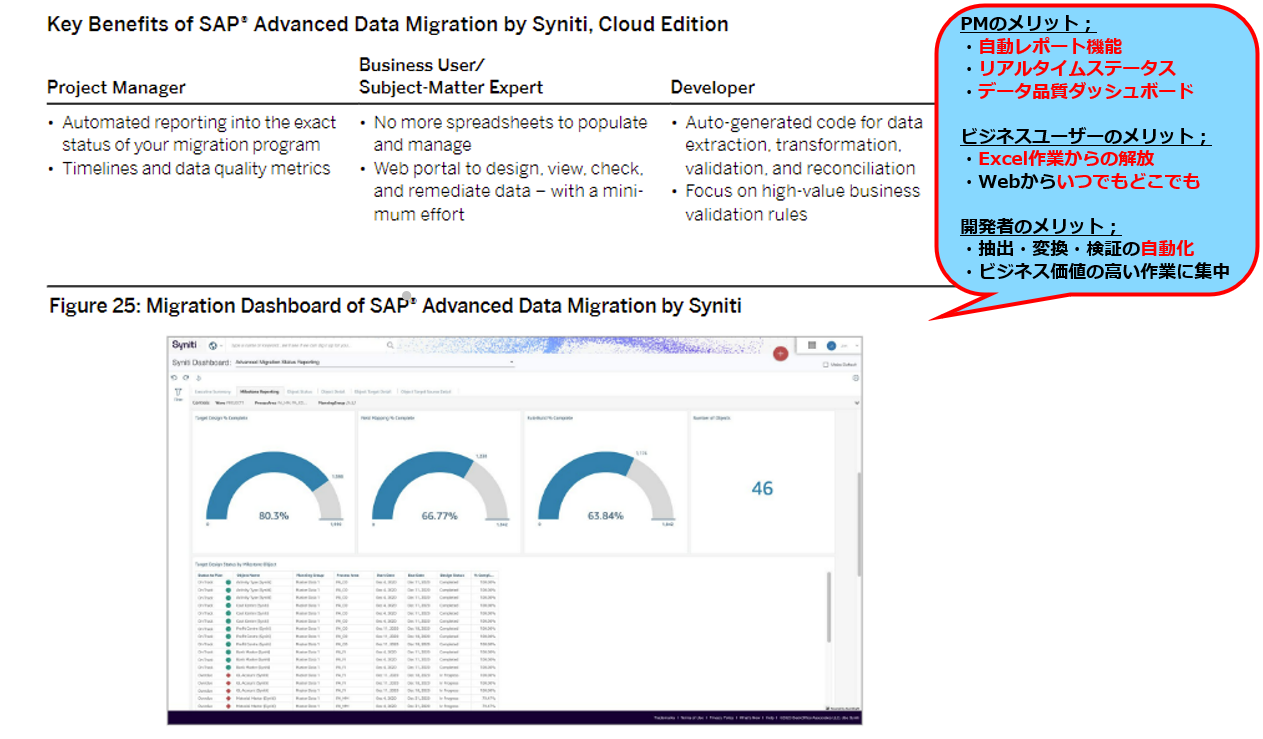Click the Number of Objects value 46
This screenshot has width=1263, height=739.
pyautogui.click(x=762, y=488)
